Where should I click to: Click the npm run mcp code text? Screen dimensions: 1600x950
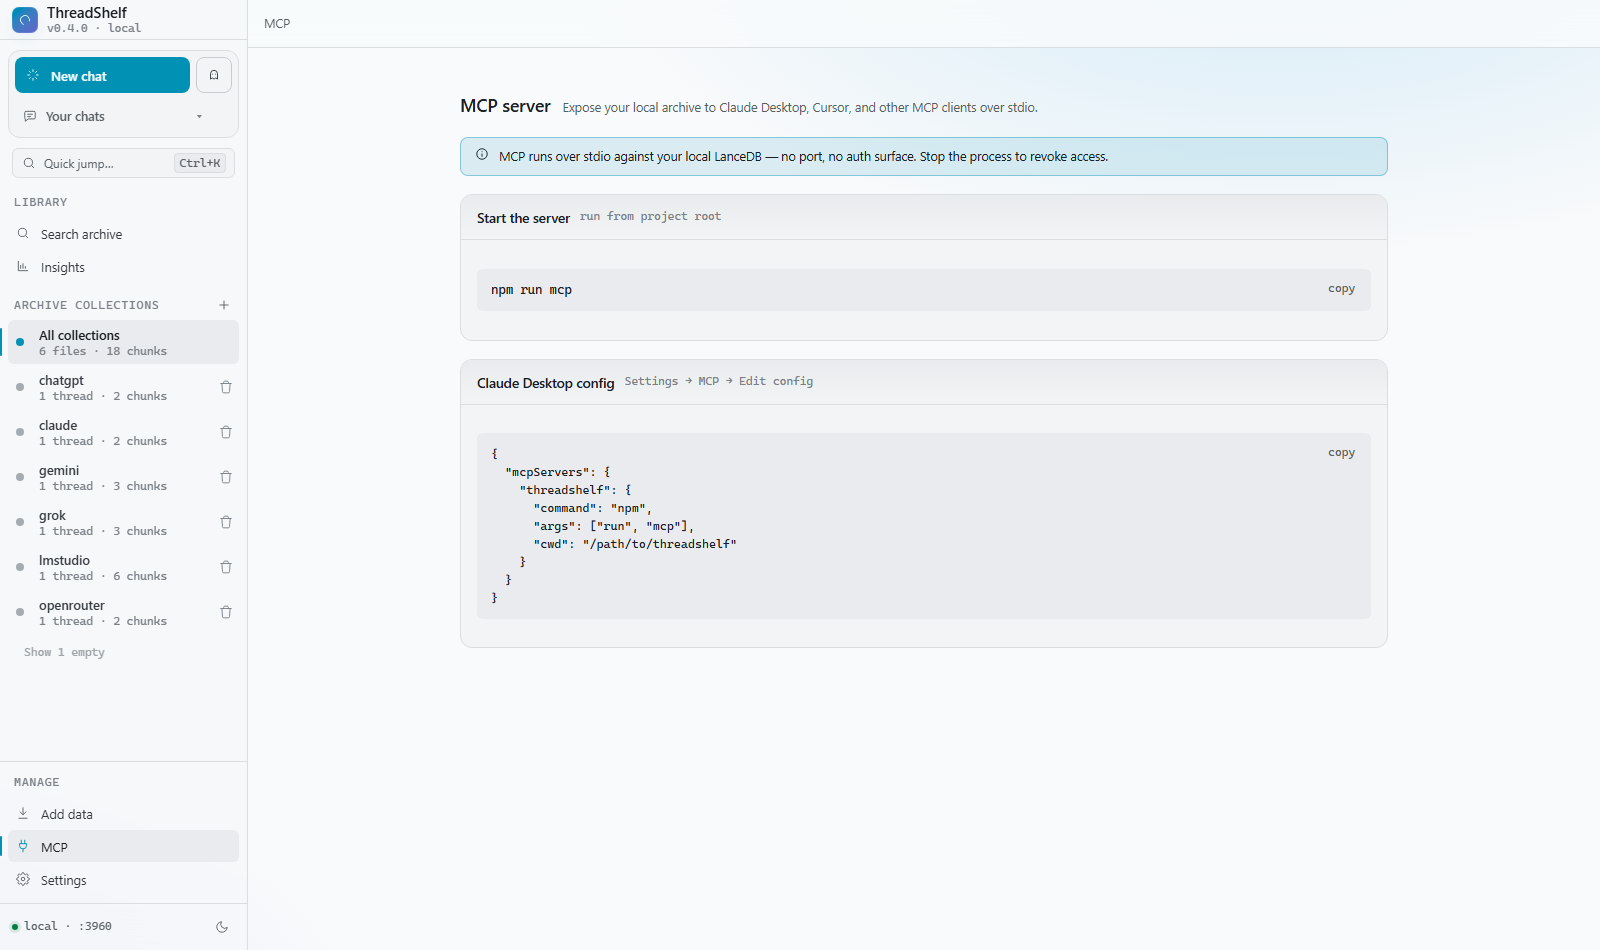click(x=531, y=290)
